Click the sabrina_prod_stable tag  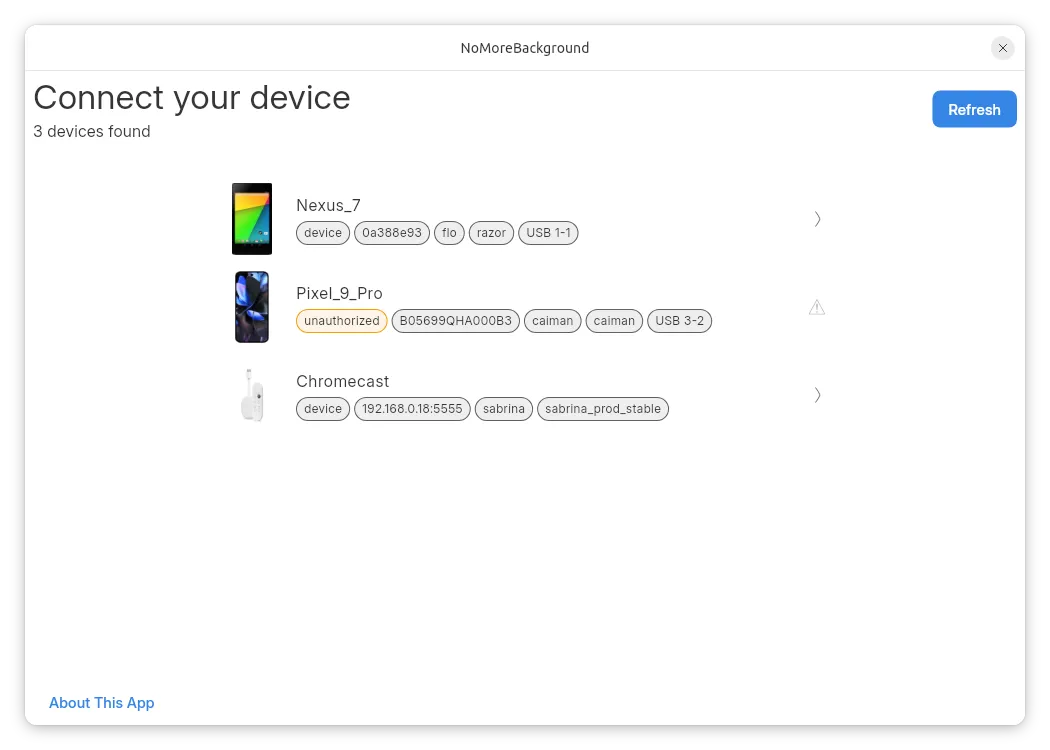coord(603,409)
